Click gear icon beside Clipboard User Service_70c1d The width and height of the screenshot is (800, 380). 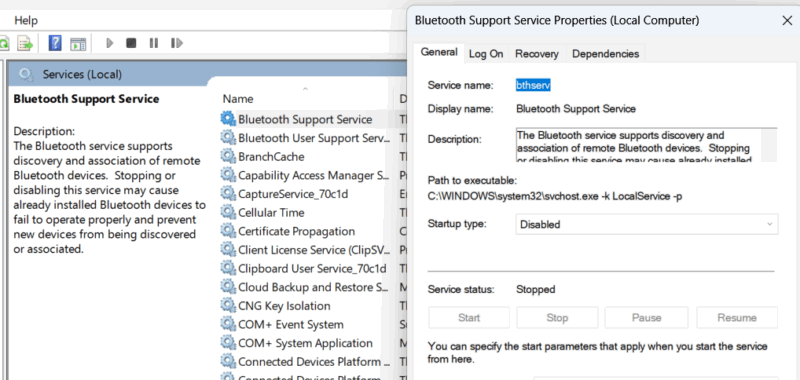(228, 268)
